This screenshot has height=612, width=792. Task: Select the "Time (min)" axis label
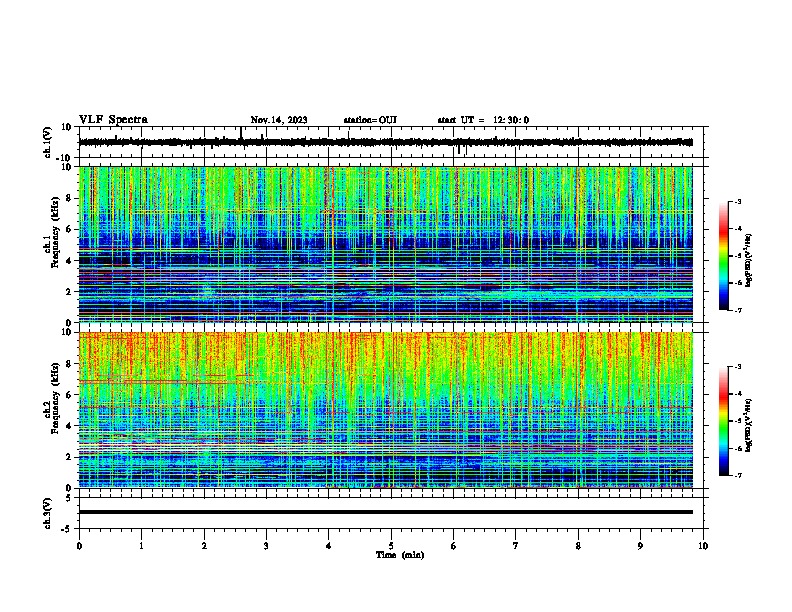400,555
